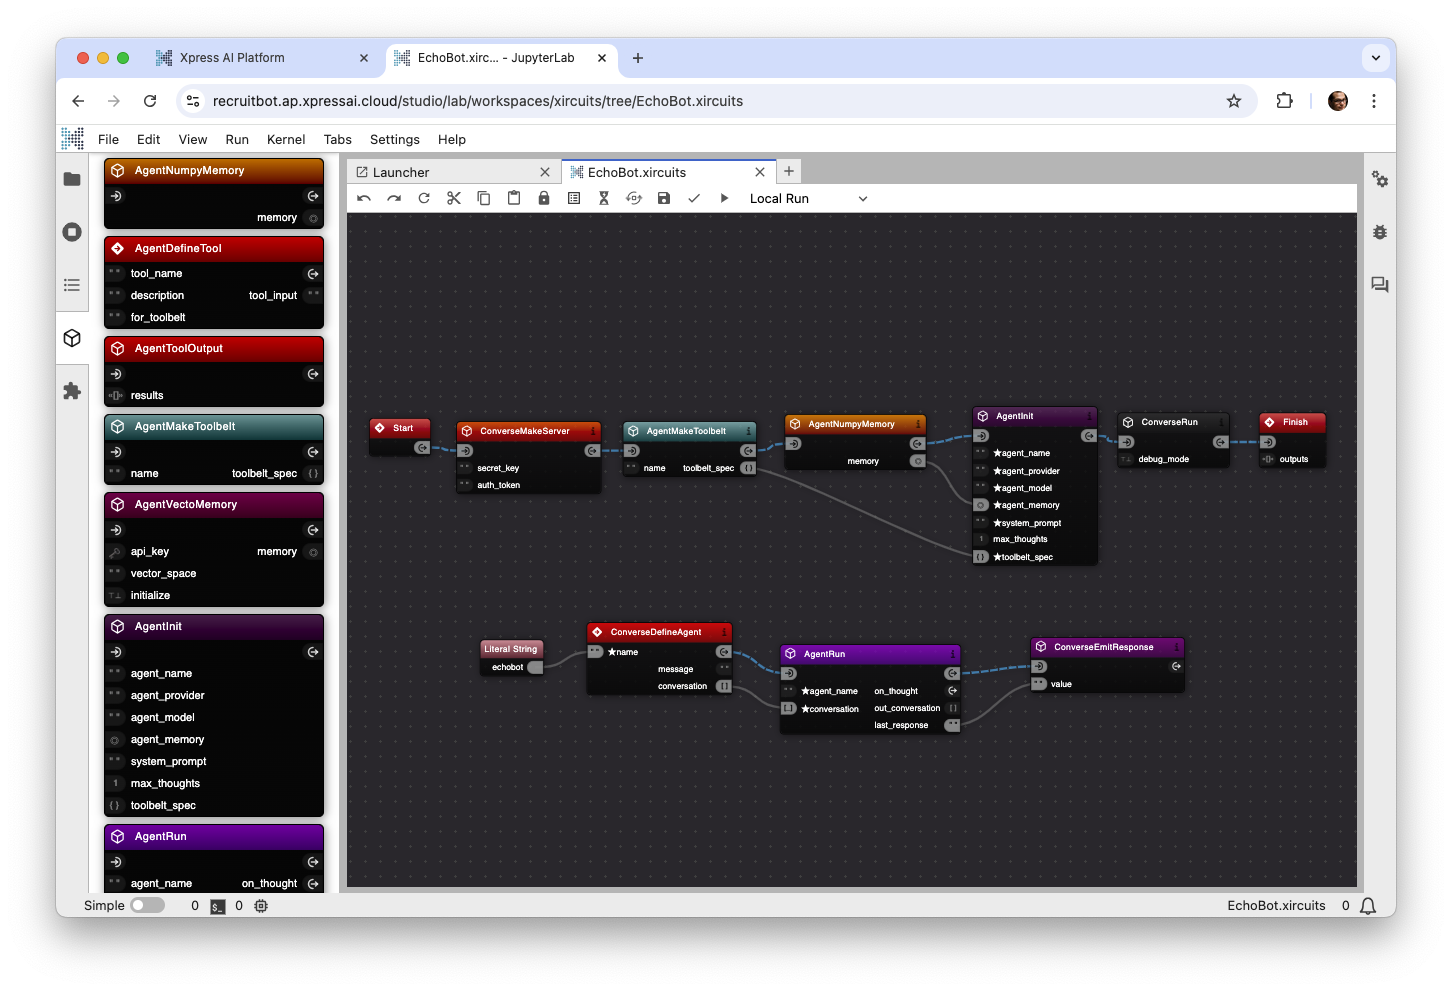Click the sync/toggle ports toolbar icon

[634, 198]
